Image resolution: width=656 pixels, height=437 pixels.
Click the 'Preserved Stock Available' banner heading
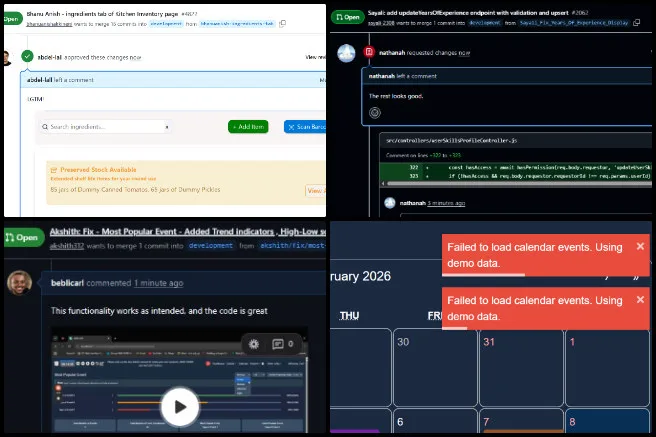point(98,169)
